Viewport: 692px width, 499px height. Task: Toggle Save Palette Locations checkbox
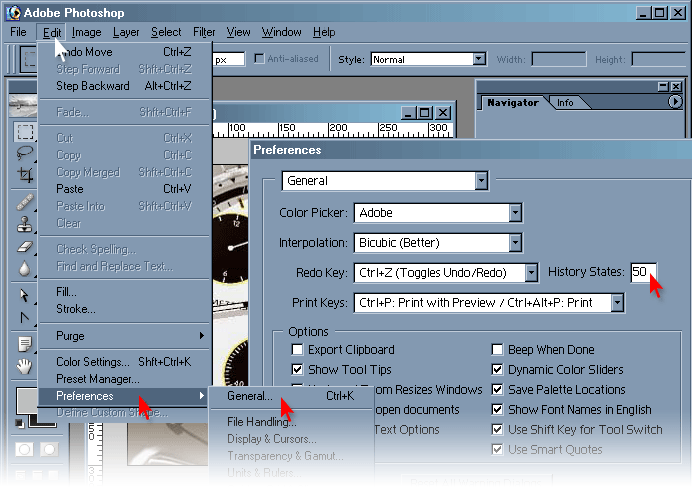point(497,390)
